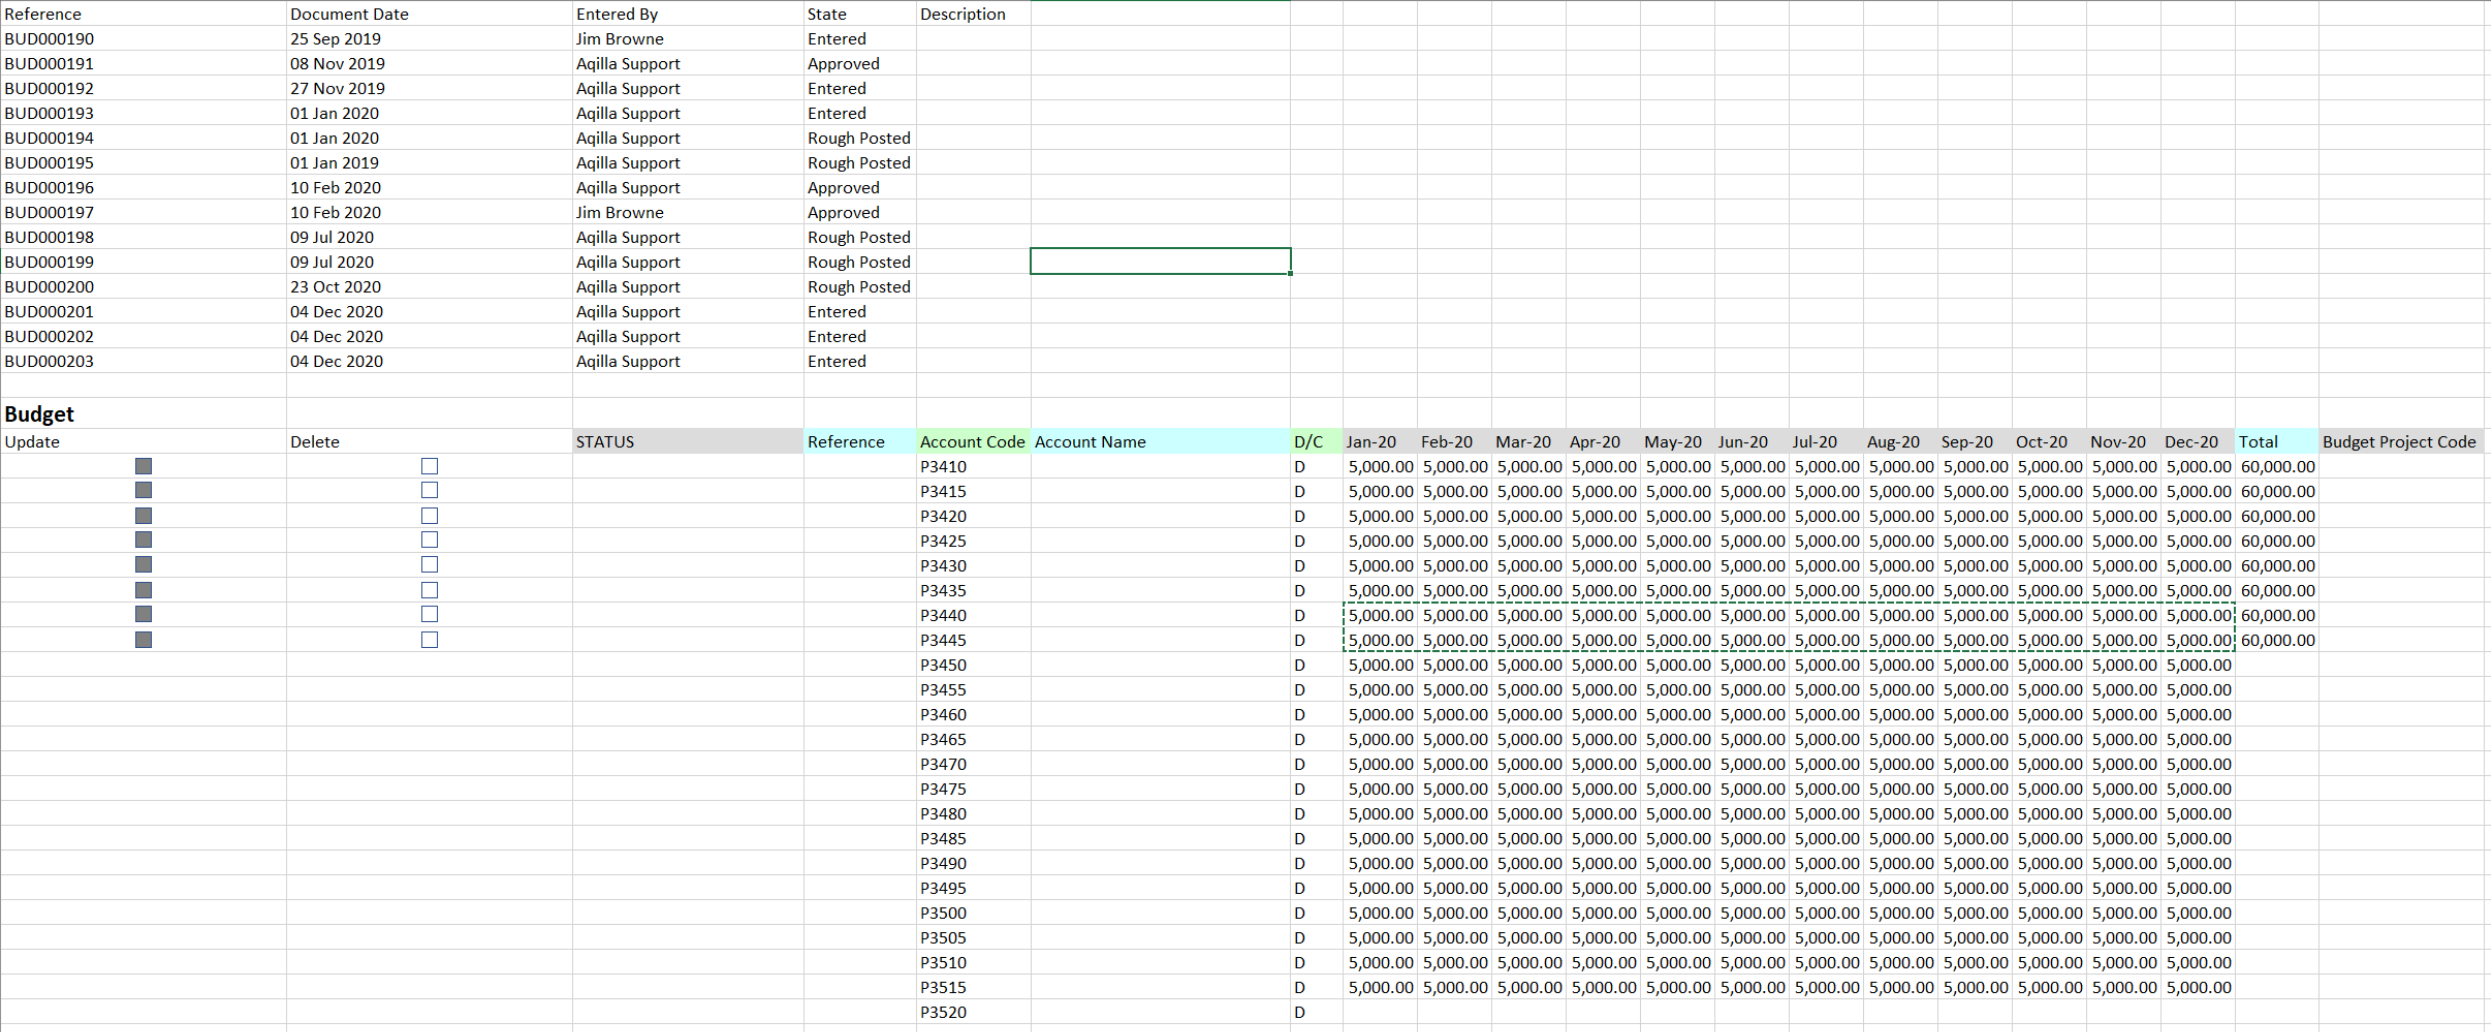Uncheck the Update box in the P3435 row
This screenshot has height=1032, width=2491.
pos(143,590)
